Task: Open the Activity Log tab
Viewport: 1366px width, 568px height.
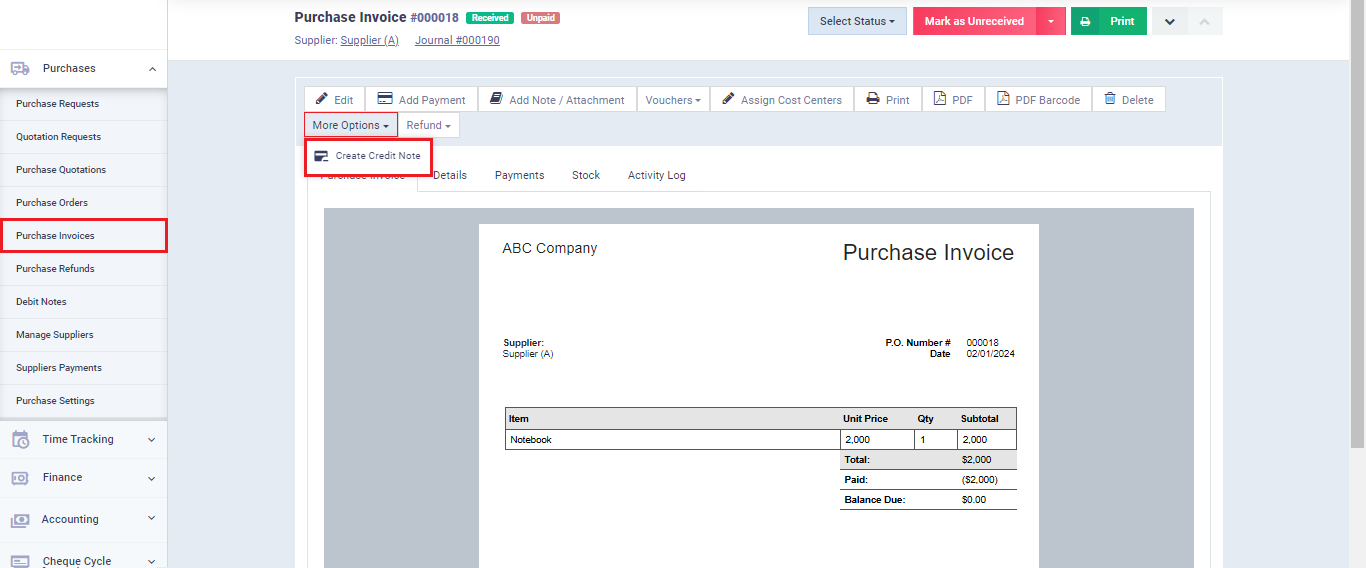Action: 656,175
